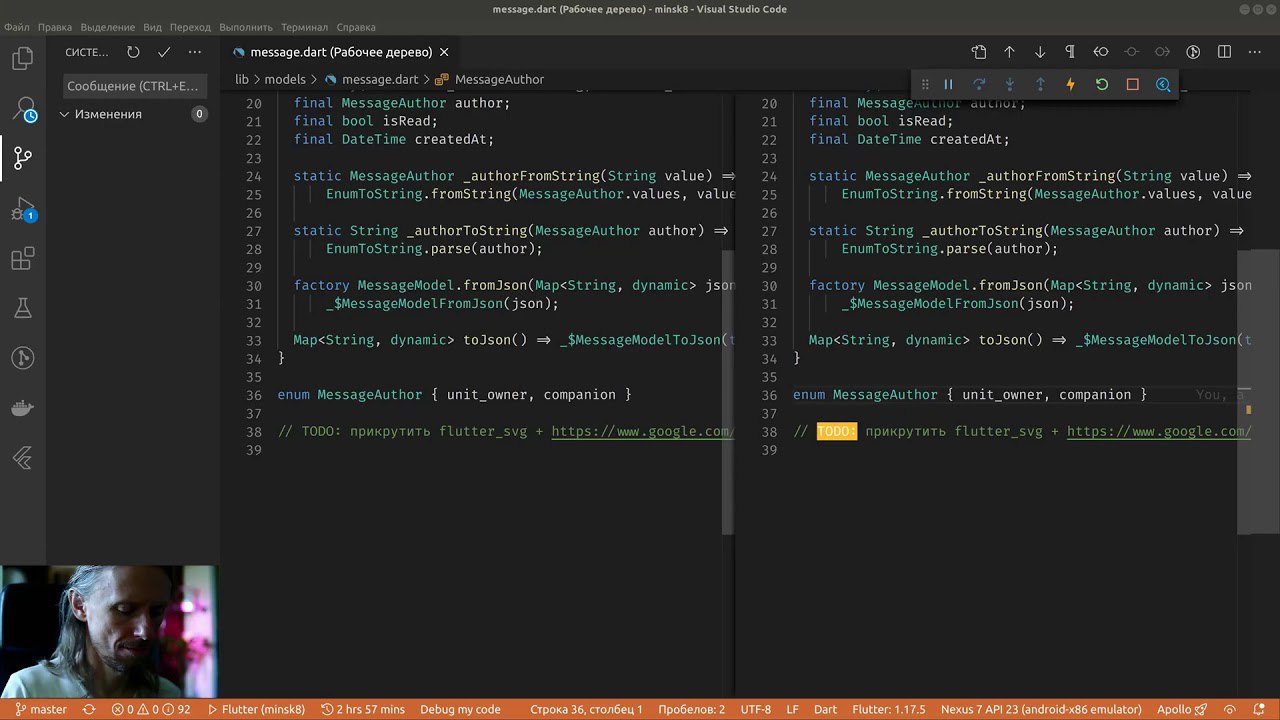1280x720 pixels.
Task: Close the message.dart tab
Action: (444, 52)
